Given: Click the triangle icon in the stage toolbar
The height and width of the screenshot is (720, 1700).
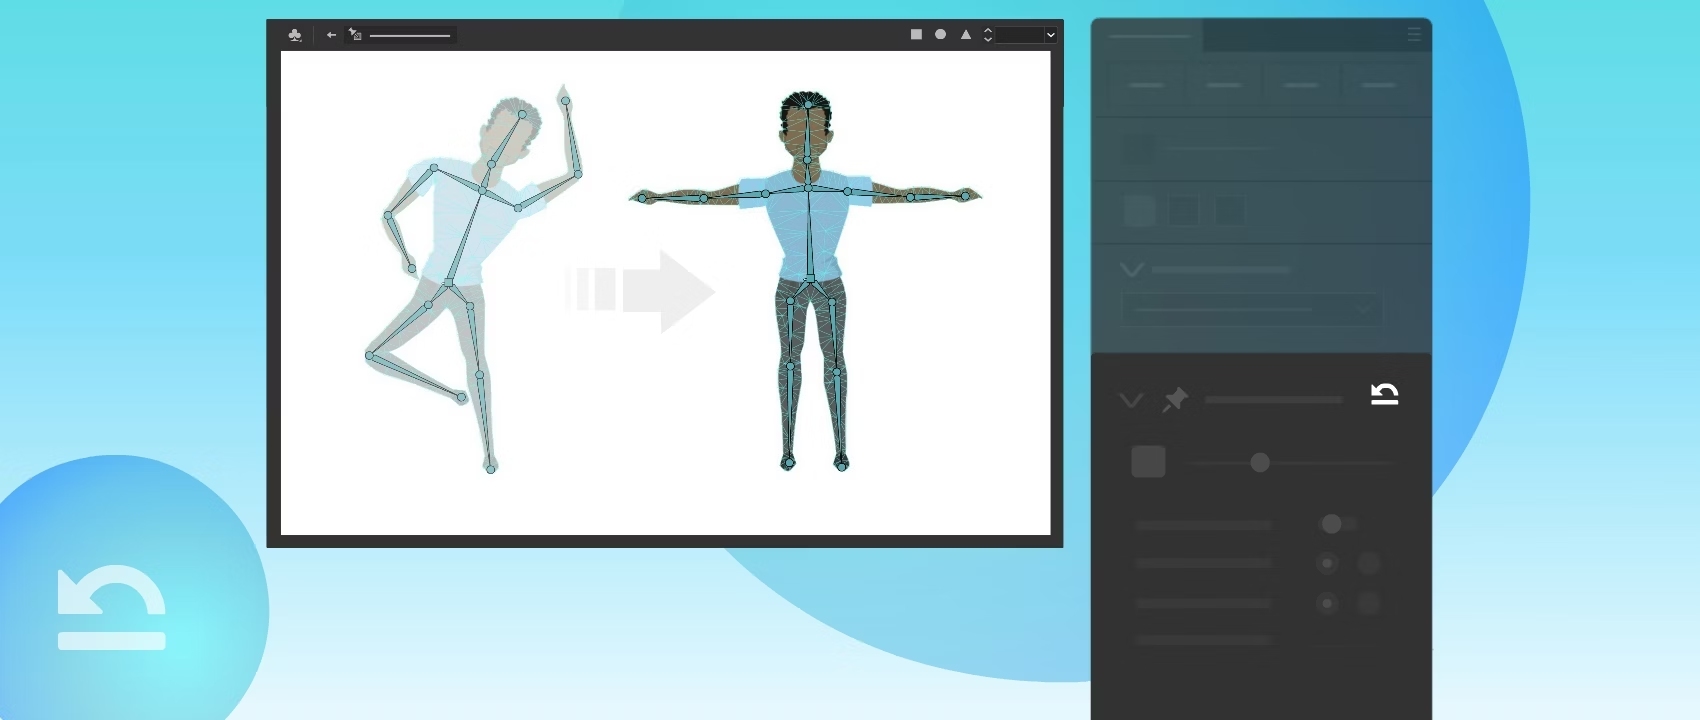Looking at the screenshot, I should point(966,34).
